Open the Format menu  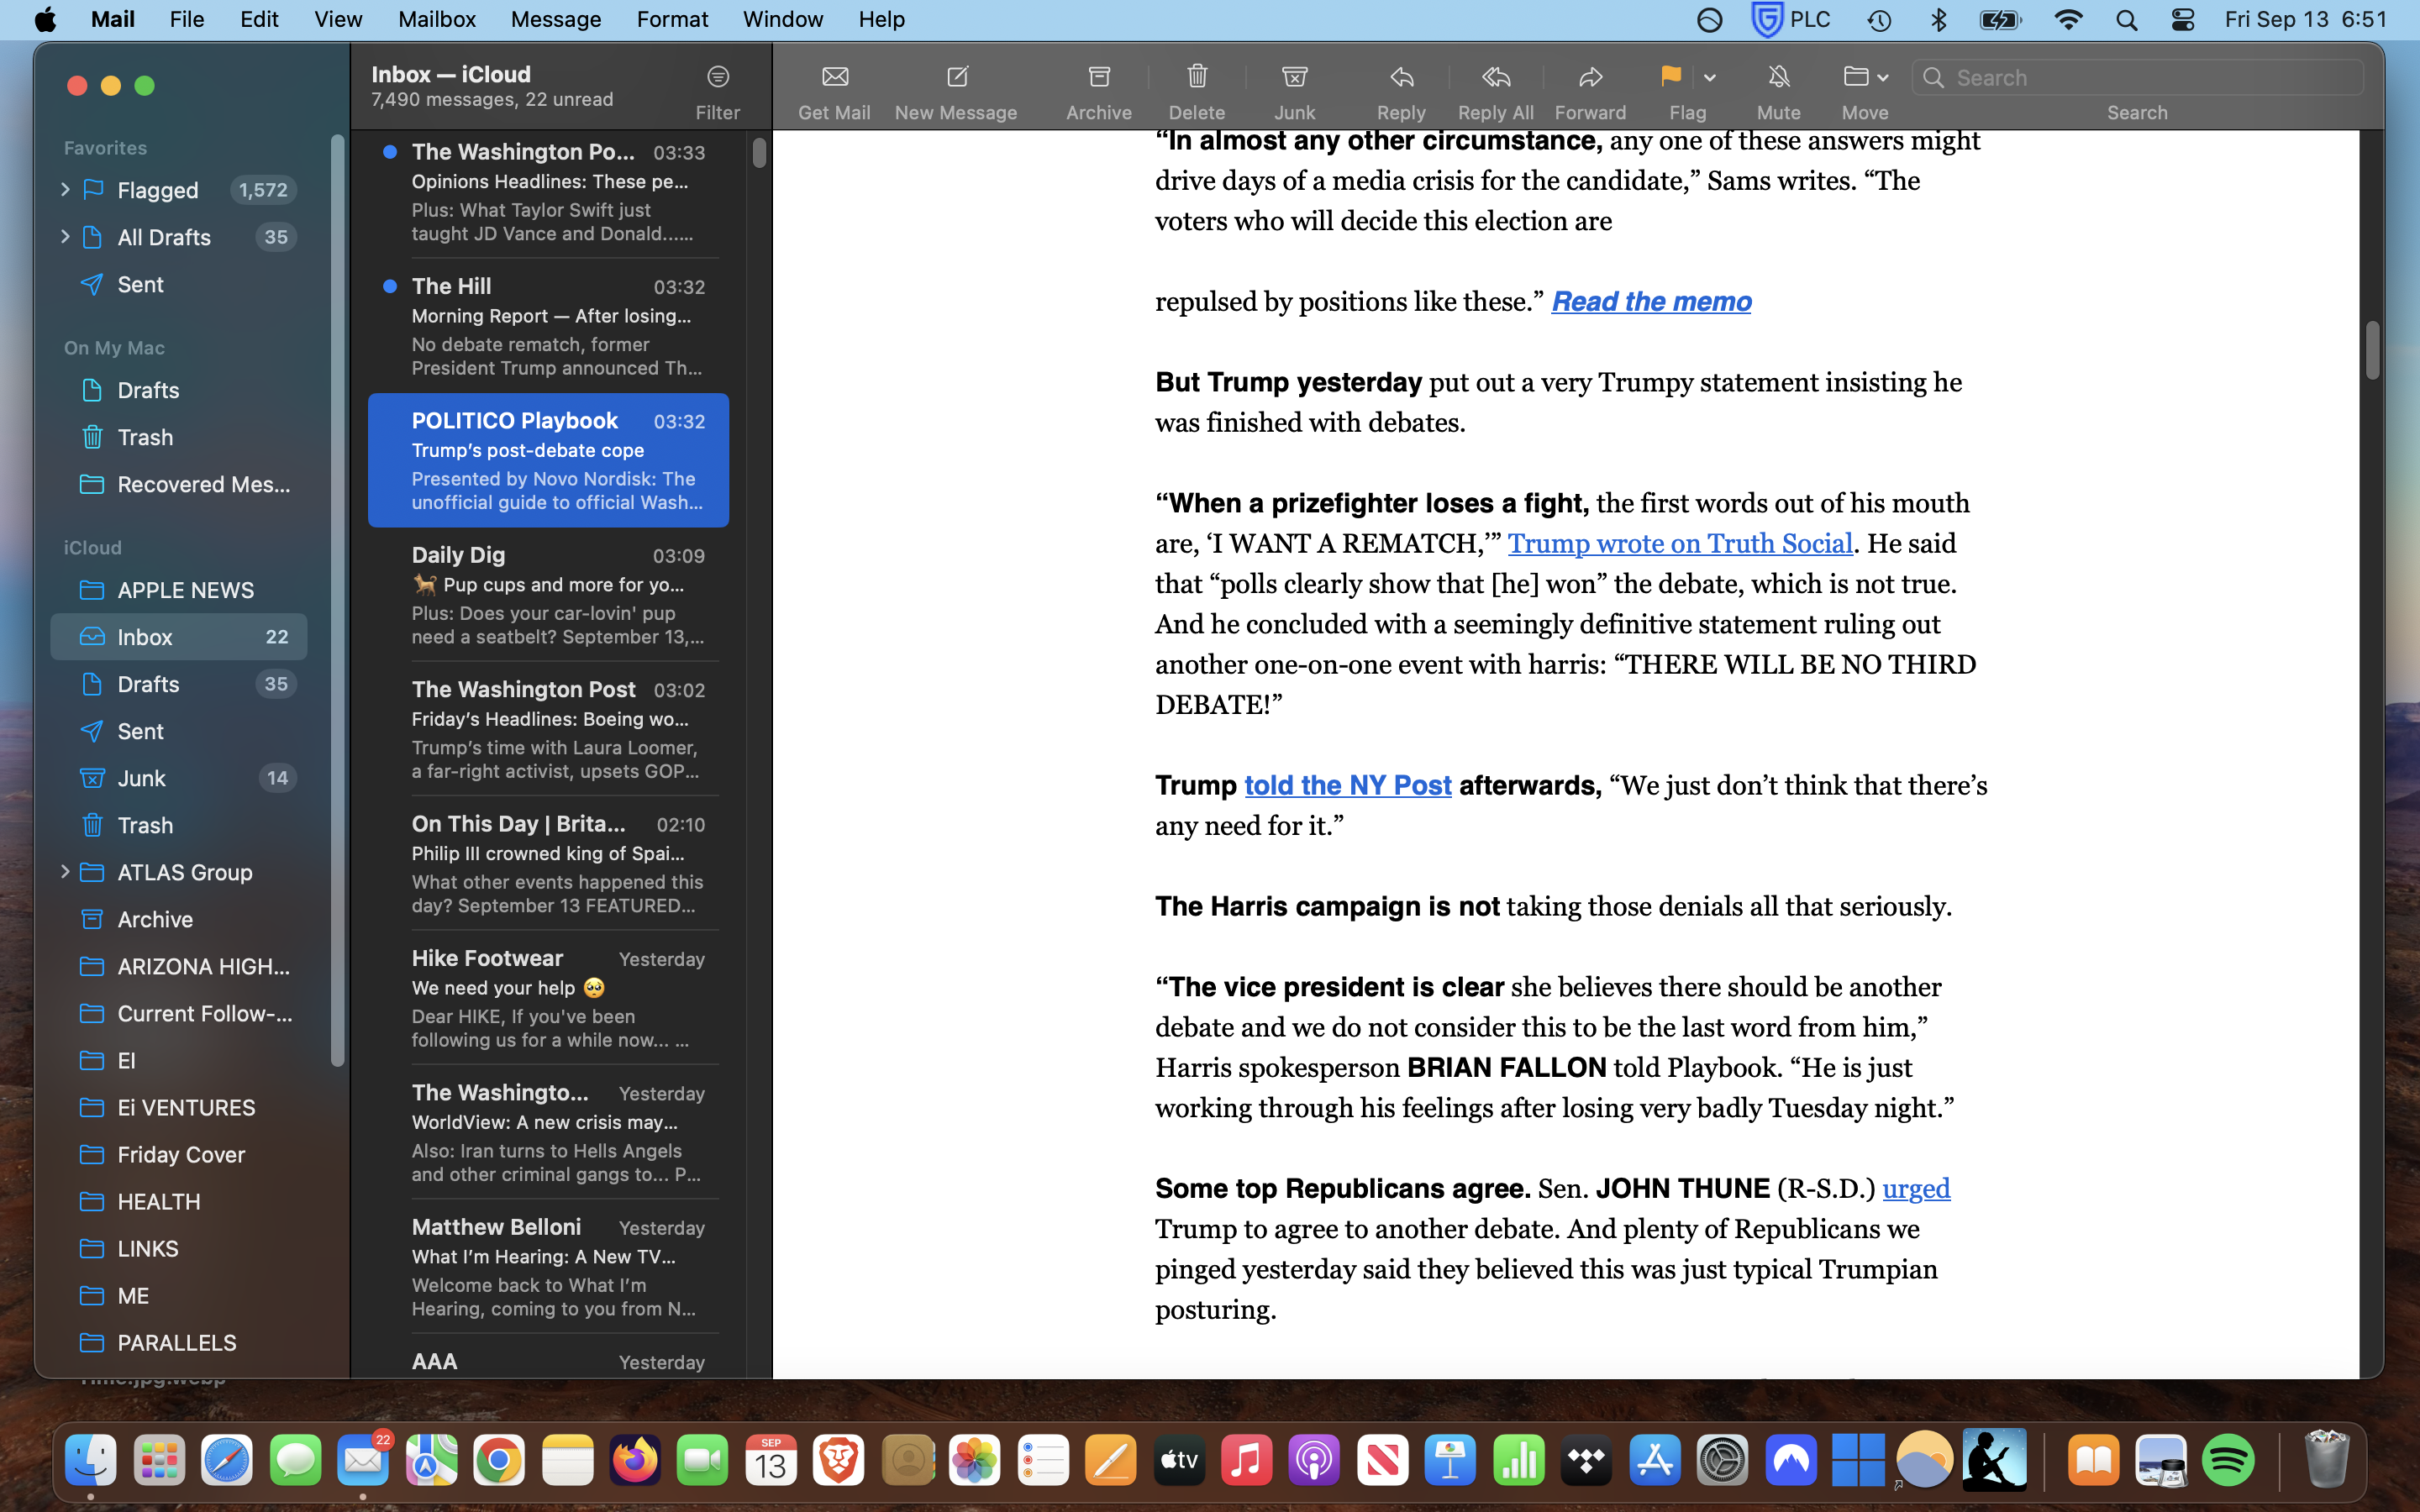coord(671,19)
